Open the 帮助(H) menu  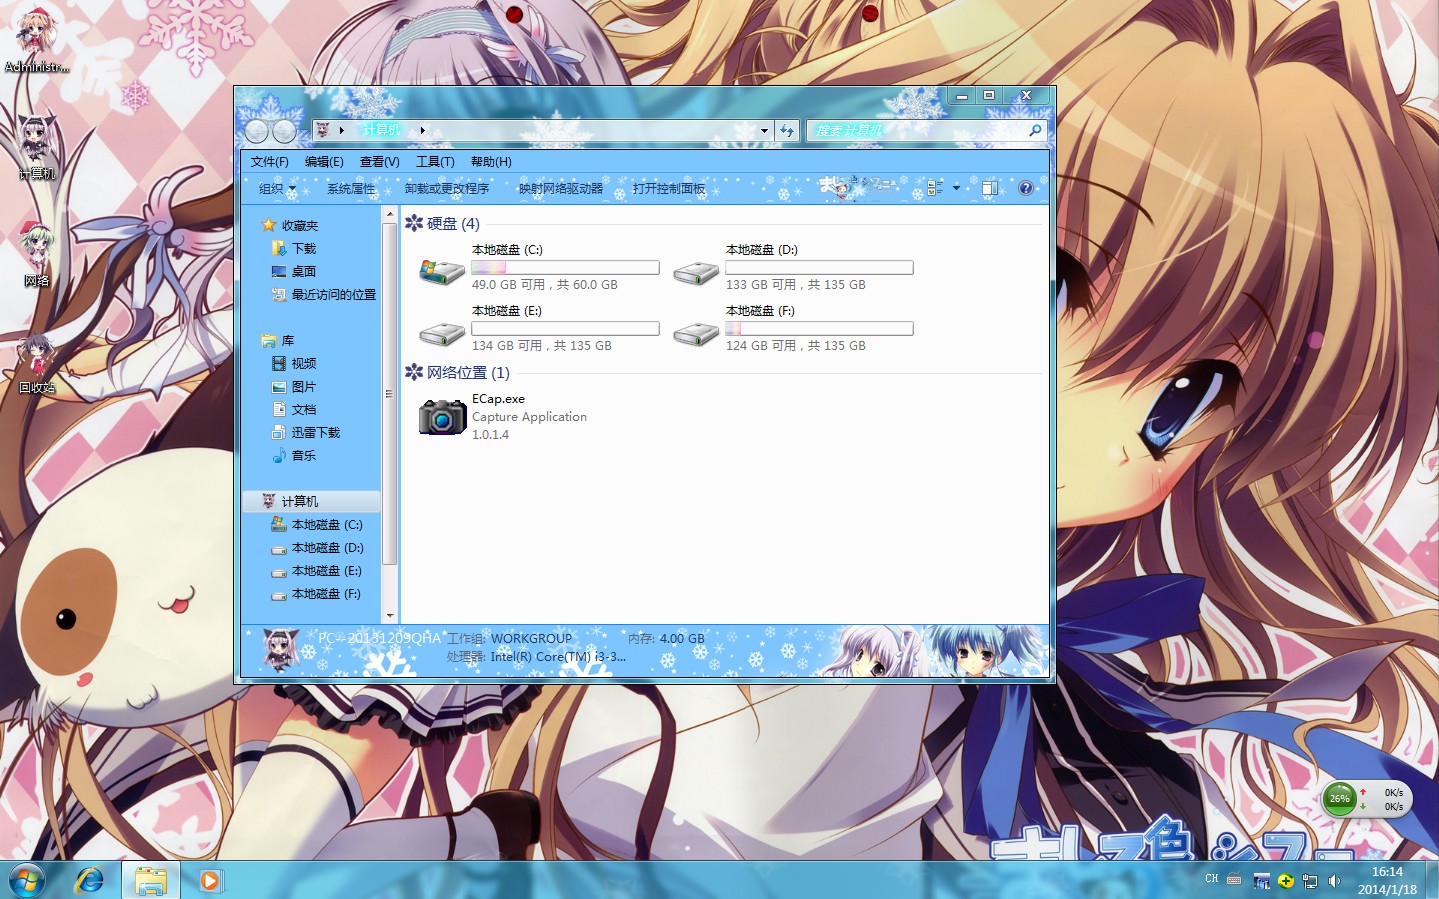pyautogui.click(x=491, y=162)
